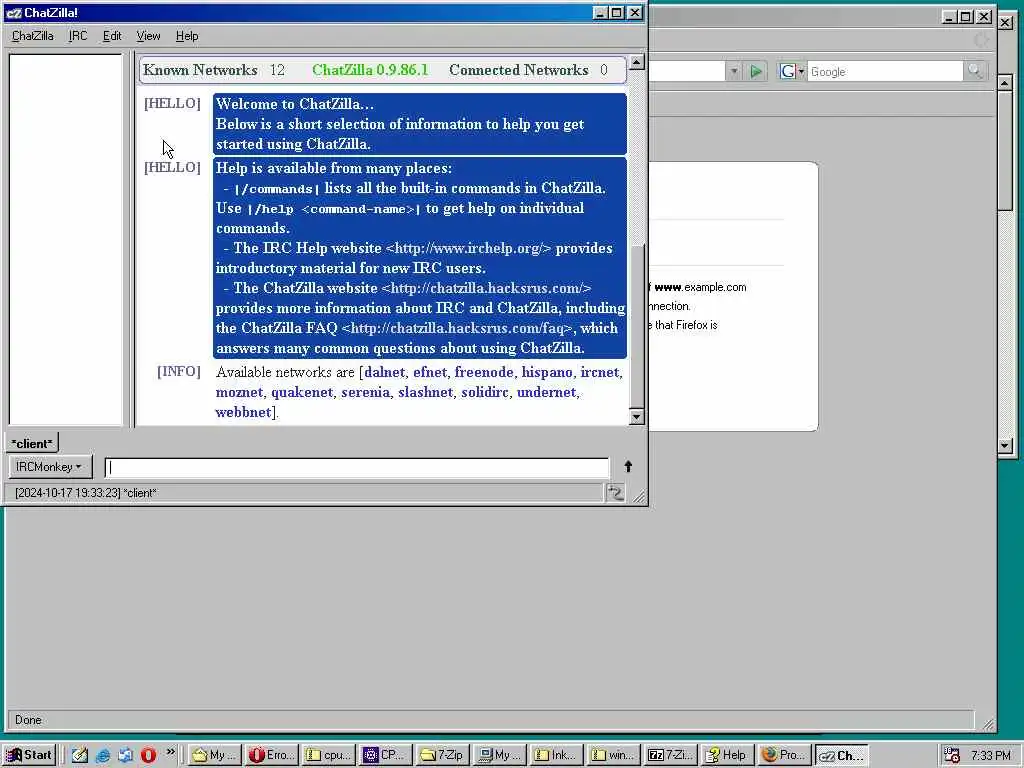The width and height of the screenshot is (1024, 768).
Task: Click Firefox page scrollbar up arrow
Action: pos(1005,83)
